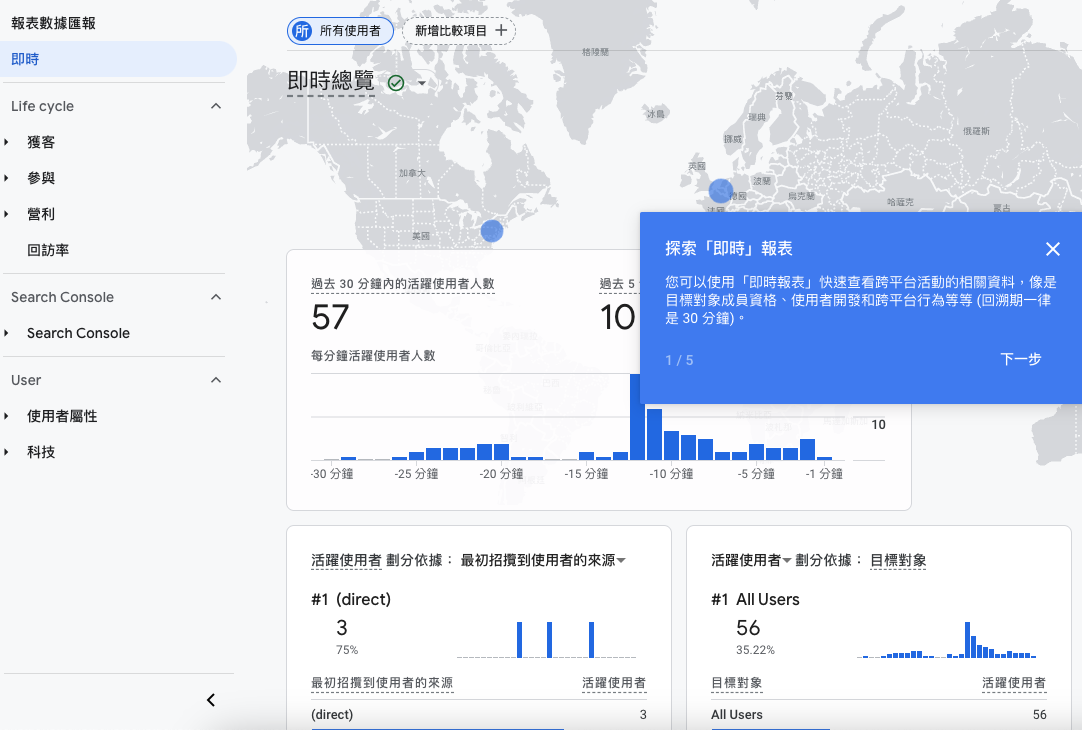Open the 最初招攬到使用者的來源 dimension dropdown

coord(621,561)
